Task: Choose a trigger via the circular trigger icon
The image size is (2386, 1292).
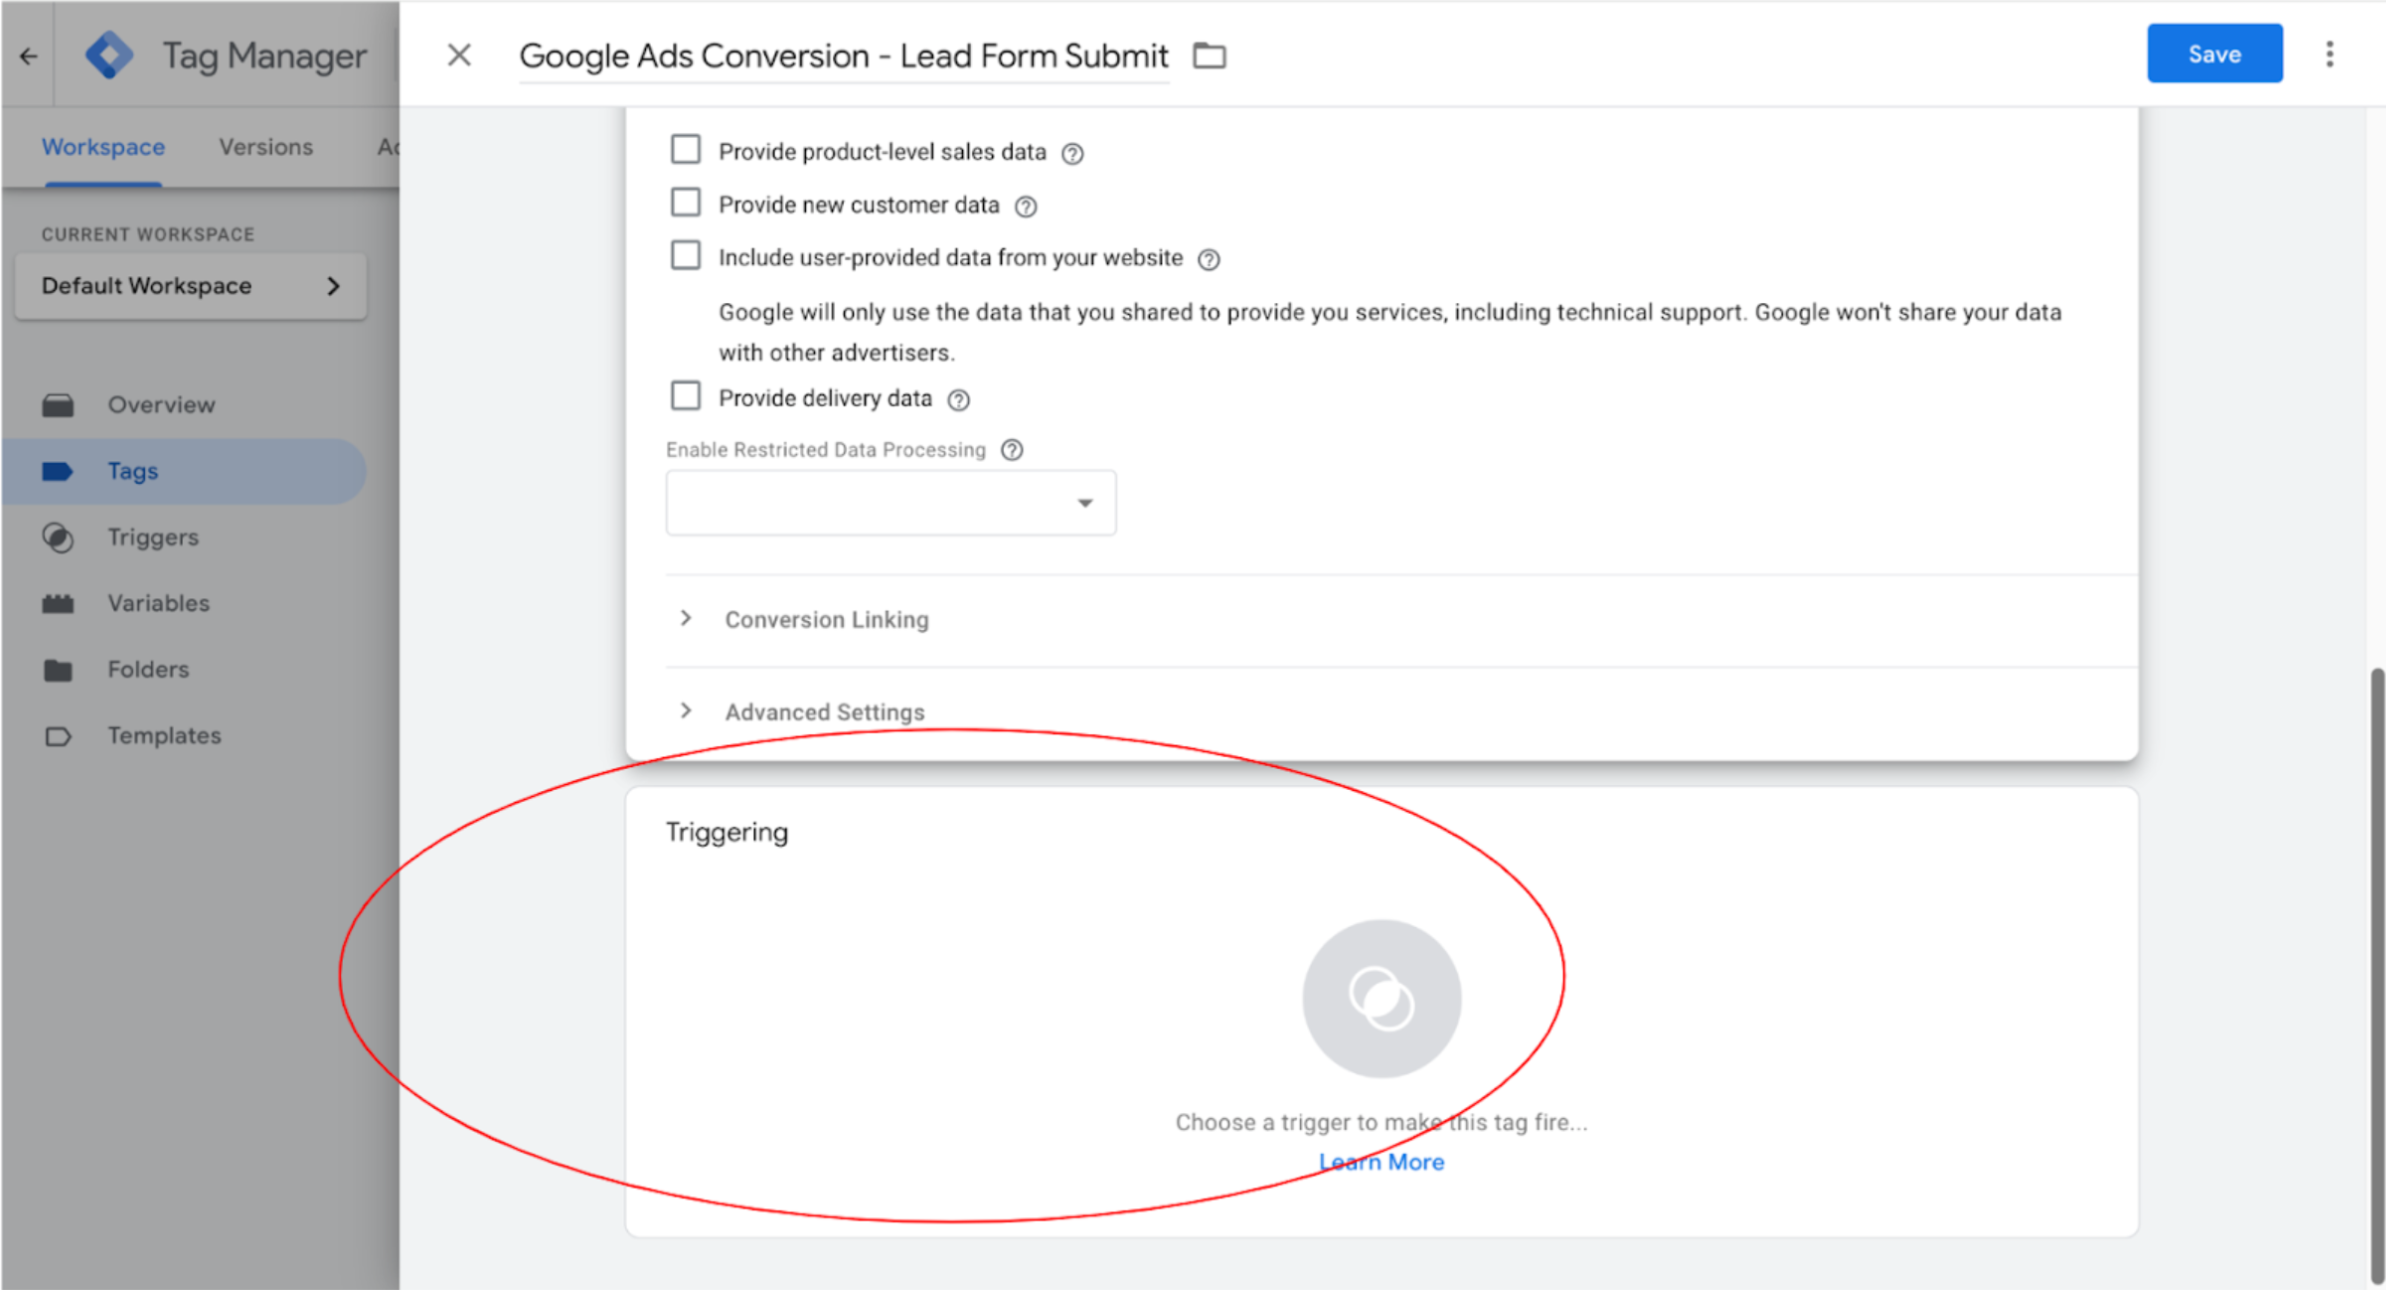Action: point(1381,998)
